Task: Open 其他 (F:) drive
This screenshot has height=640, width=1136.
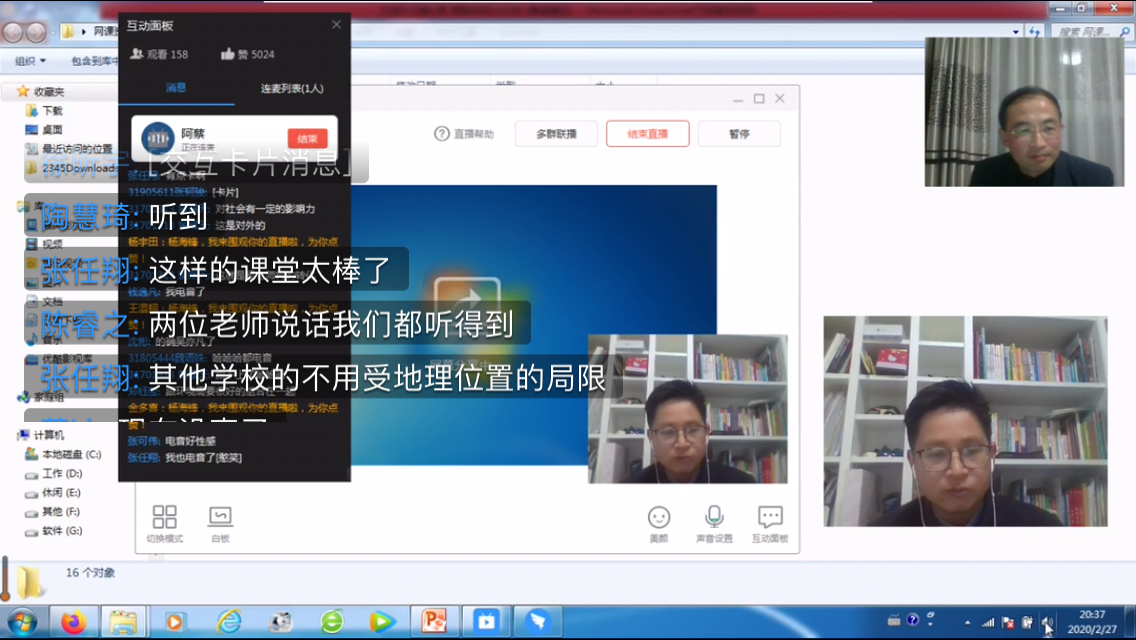Action: coord(53,512)
